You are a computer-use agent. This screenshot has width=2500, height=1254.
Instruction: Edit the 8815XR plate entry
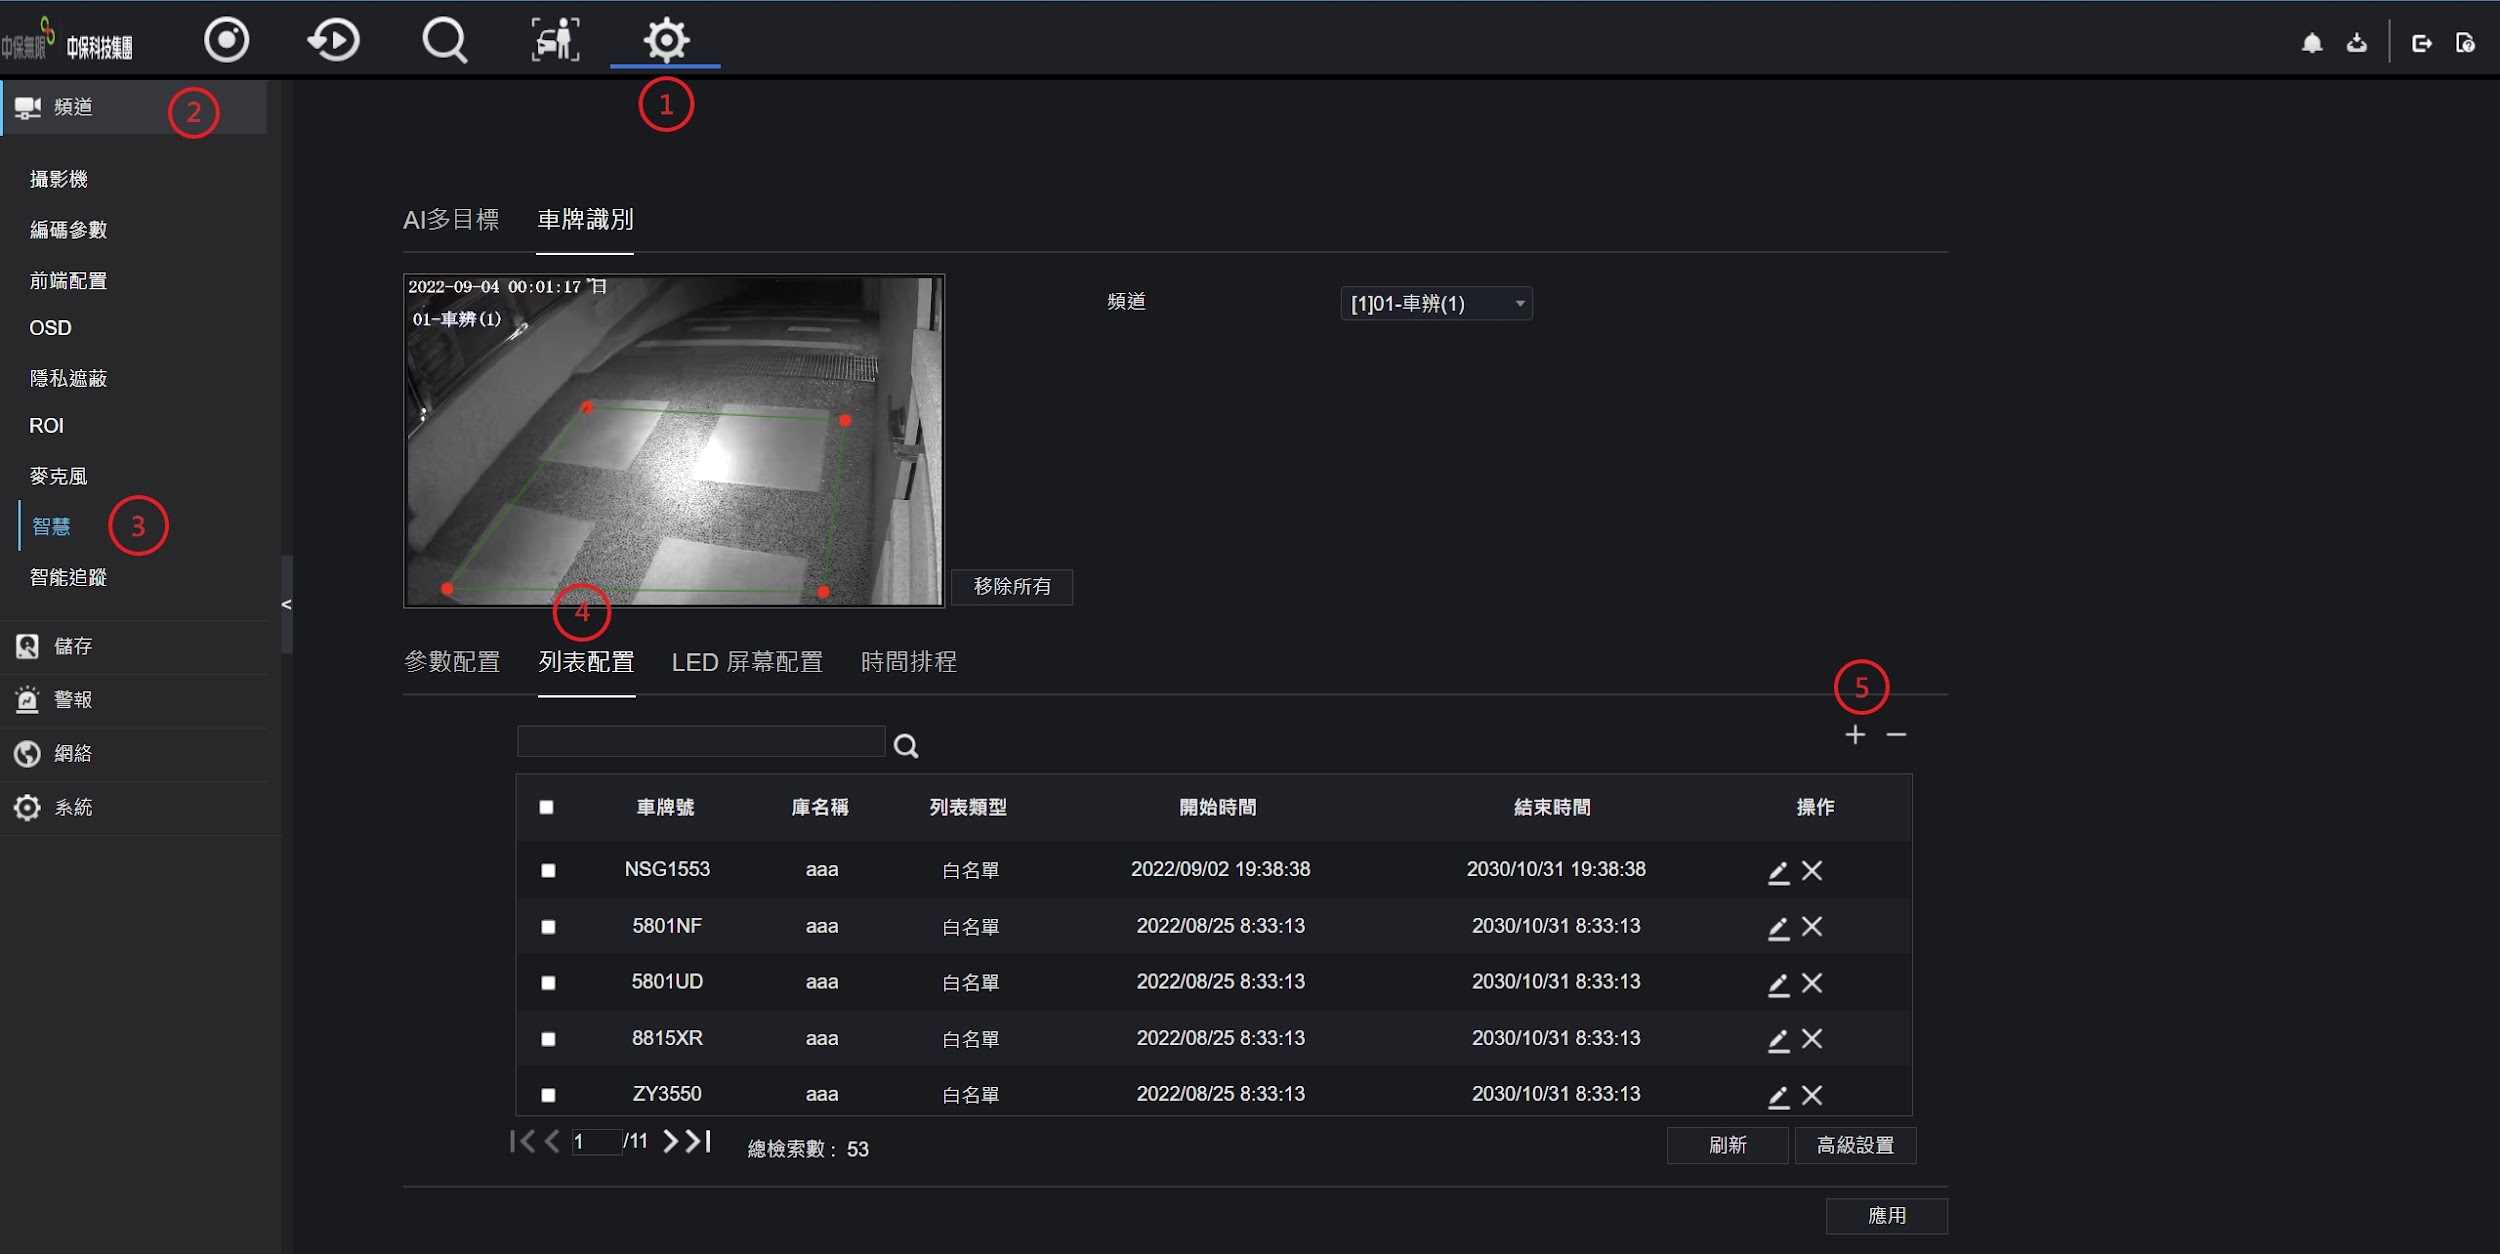[1778, 1039]
